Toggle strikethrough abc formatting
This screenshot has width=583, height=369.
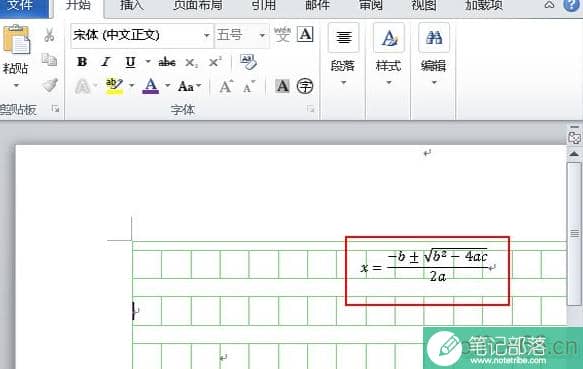click(167, 62)
